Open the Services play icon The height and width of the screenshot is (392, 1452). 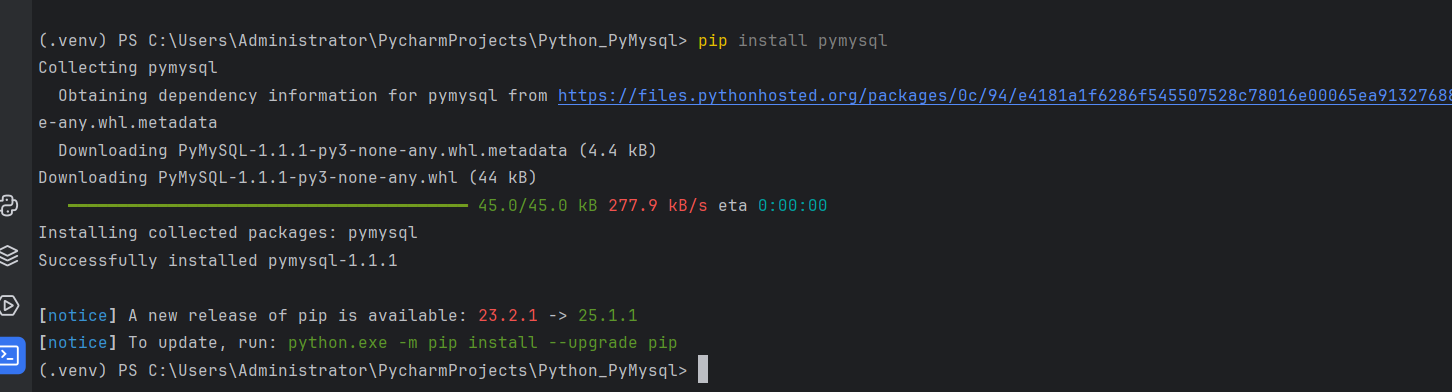(10, 305)
